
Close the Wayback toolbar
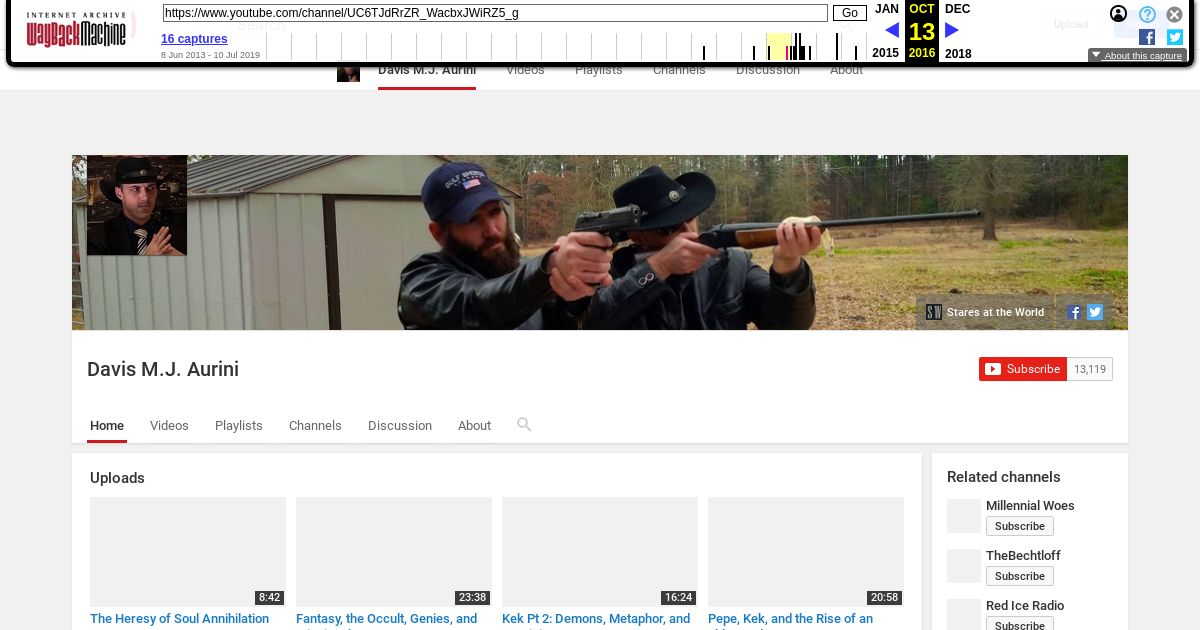tap(1175, 14)
